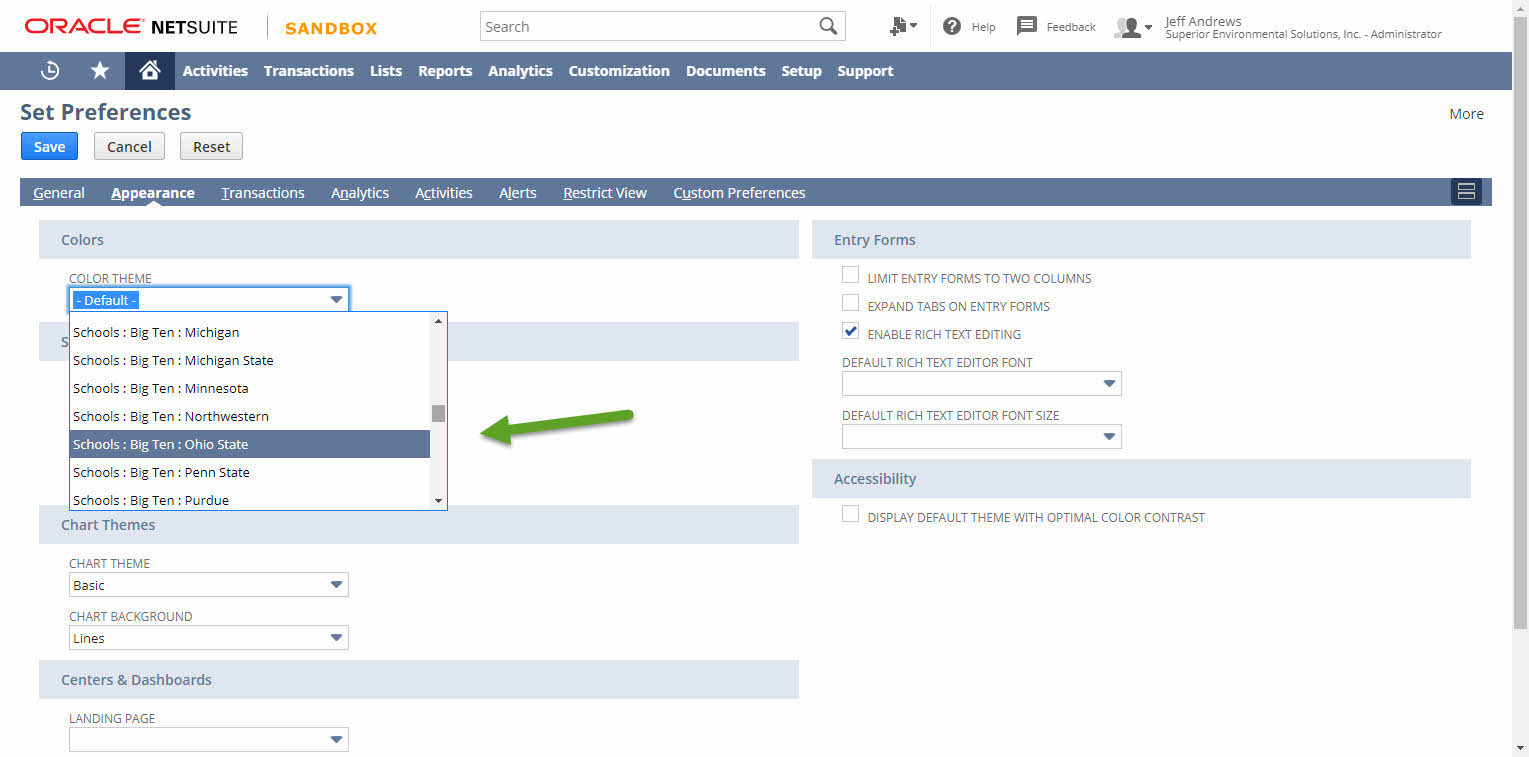Open the Chart Background dropdown
The image size is (1529, 757).
point(337,637)
